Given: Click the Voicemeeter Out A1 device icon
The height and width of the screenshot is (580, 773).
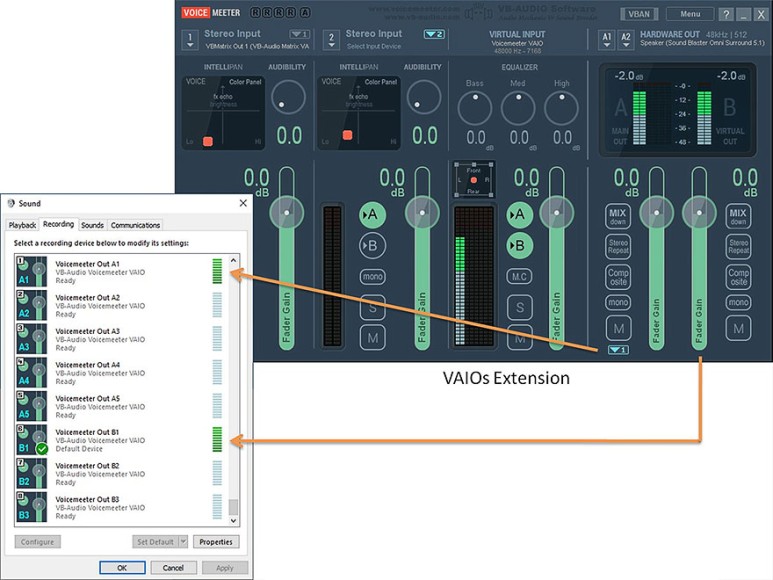Looking at the screenshot, I should 32,271.
